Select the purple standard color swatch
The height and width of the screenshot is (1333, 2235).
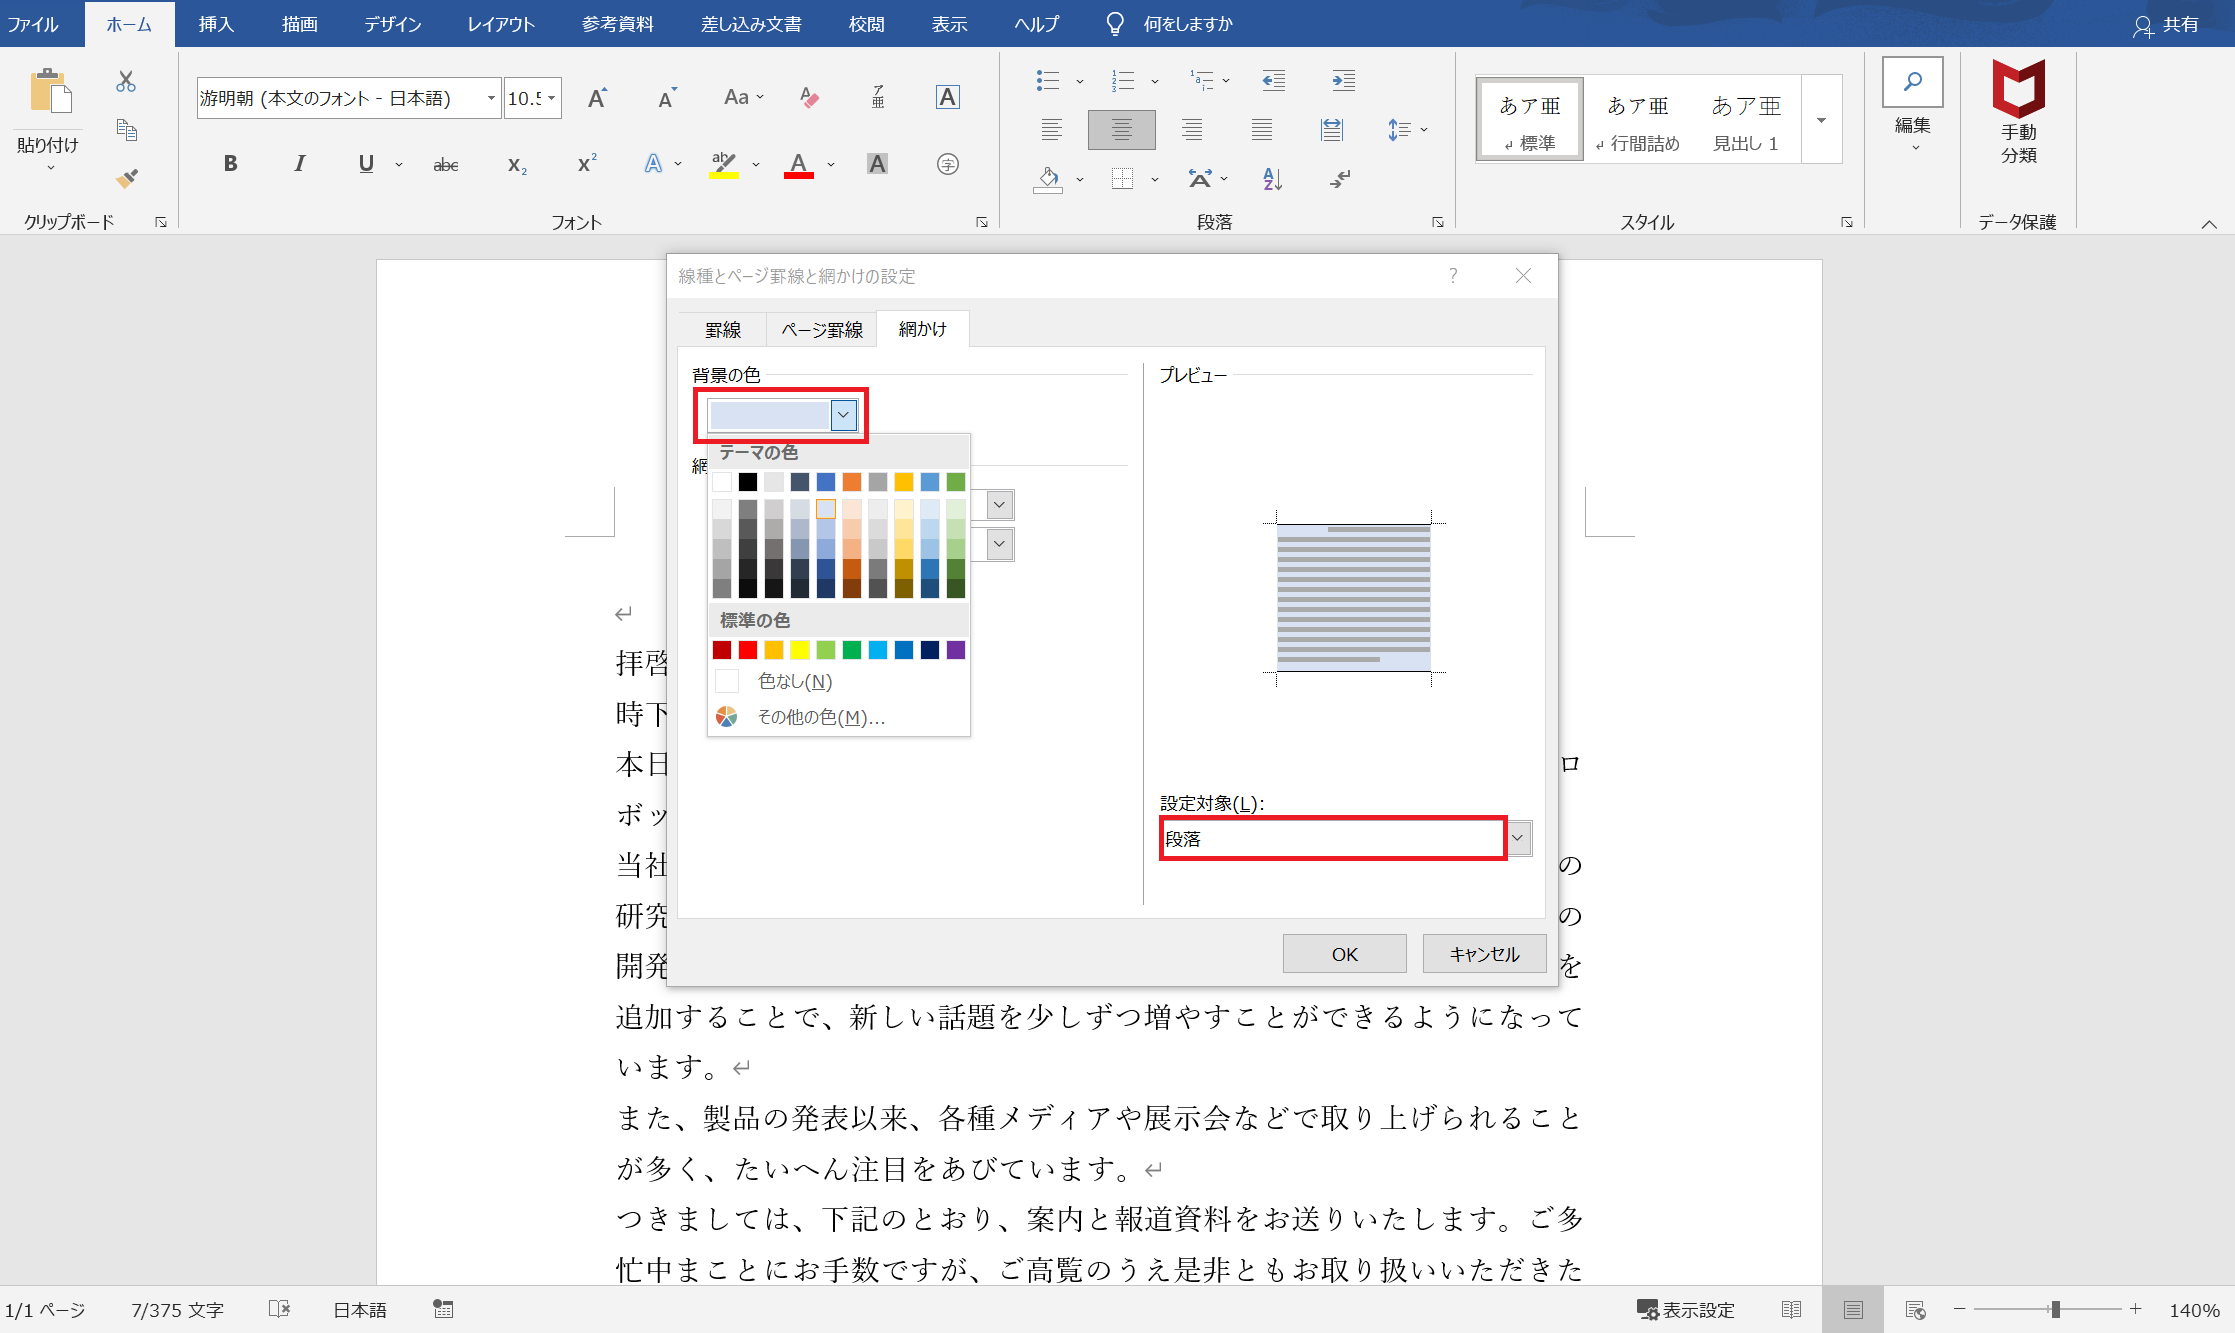(x=956, y=650)
